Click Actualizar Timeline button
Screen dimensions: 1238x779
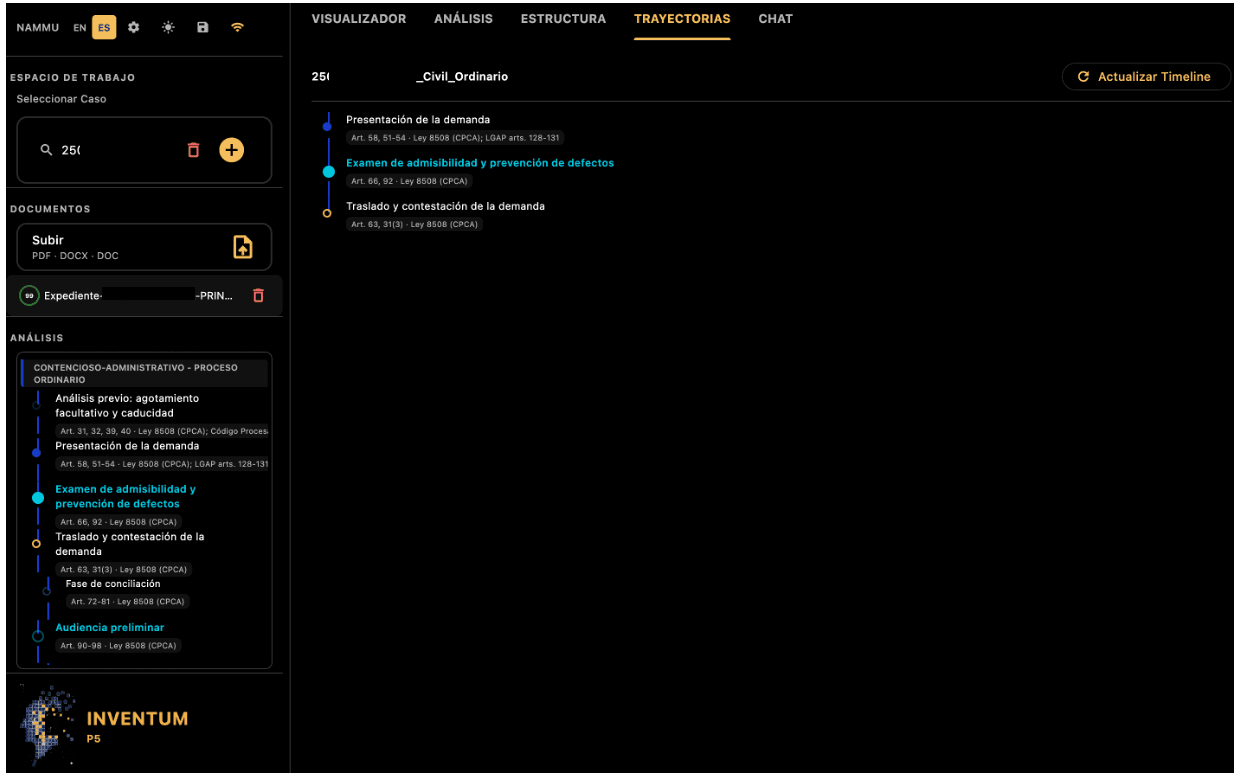(x=1146, y=77)
